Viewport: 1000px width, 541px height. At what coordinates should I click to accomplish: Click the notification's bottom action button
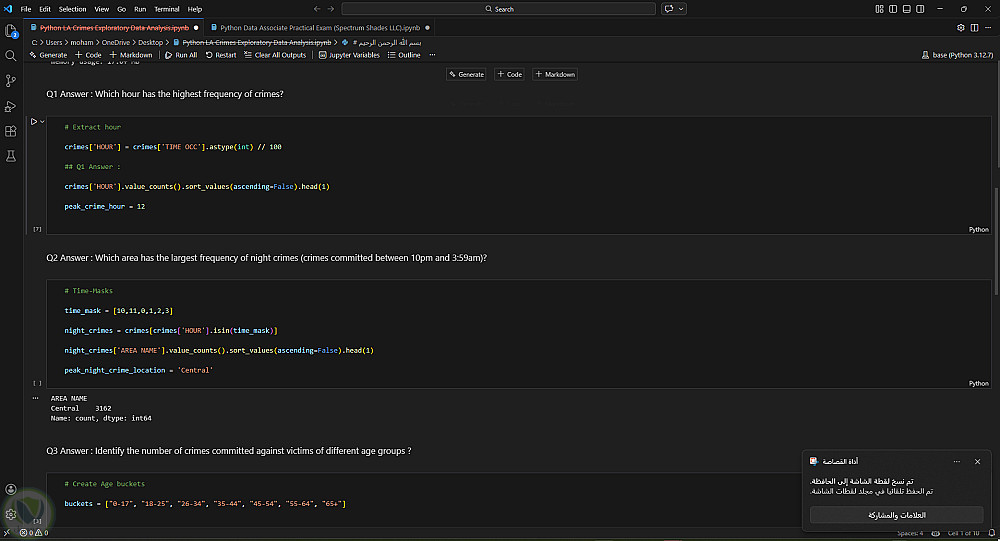tap(905, 515)
